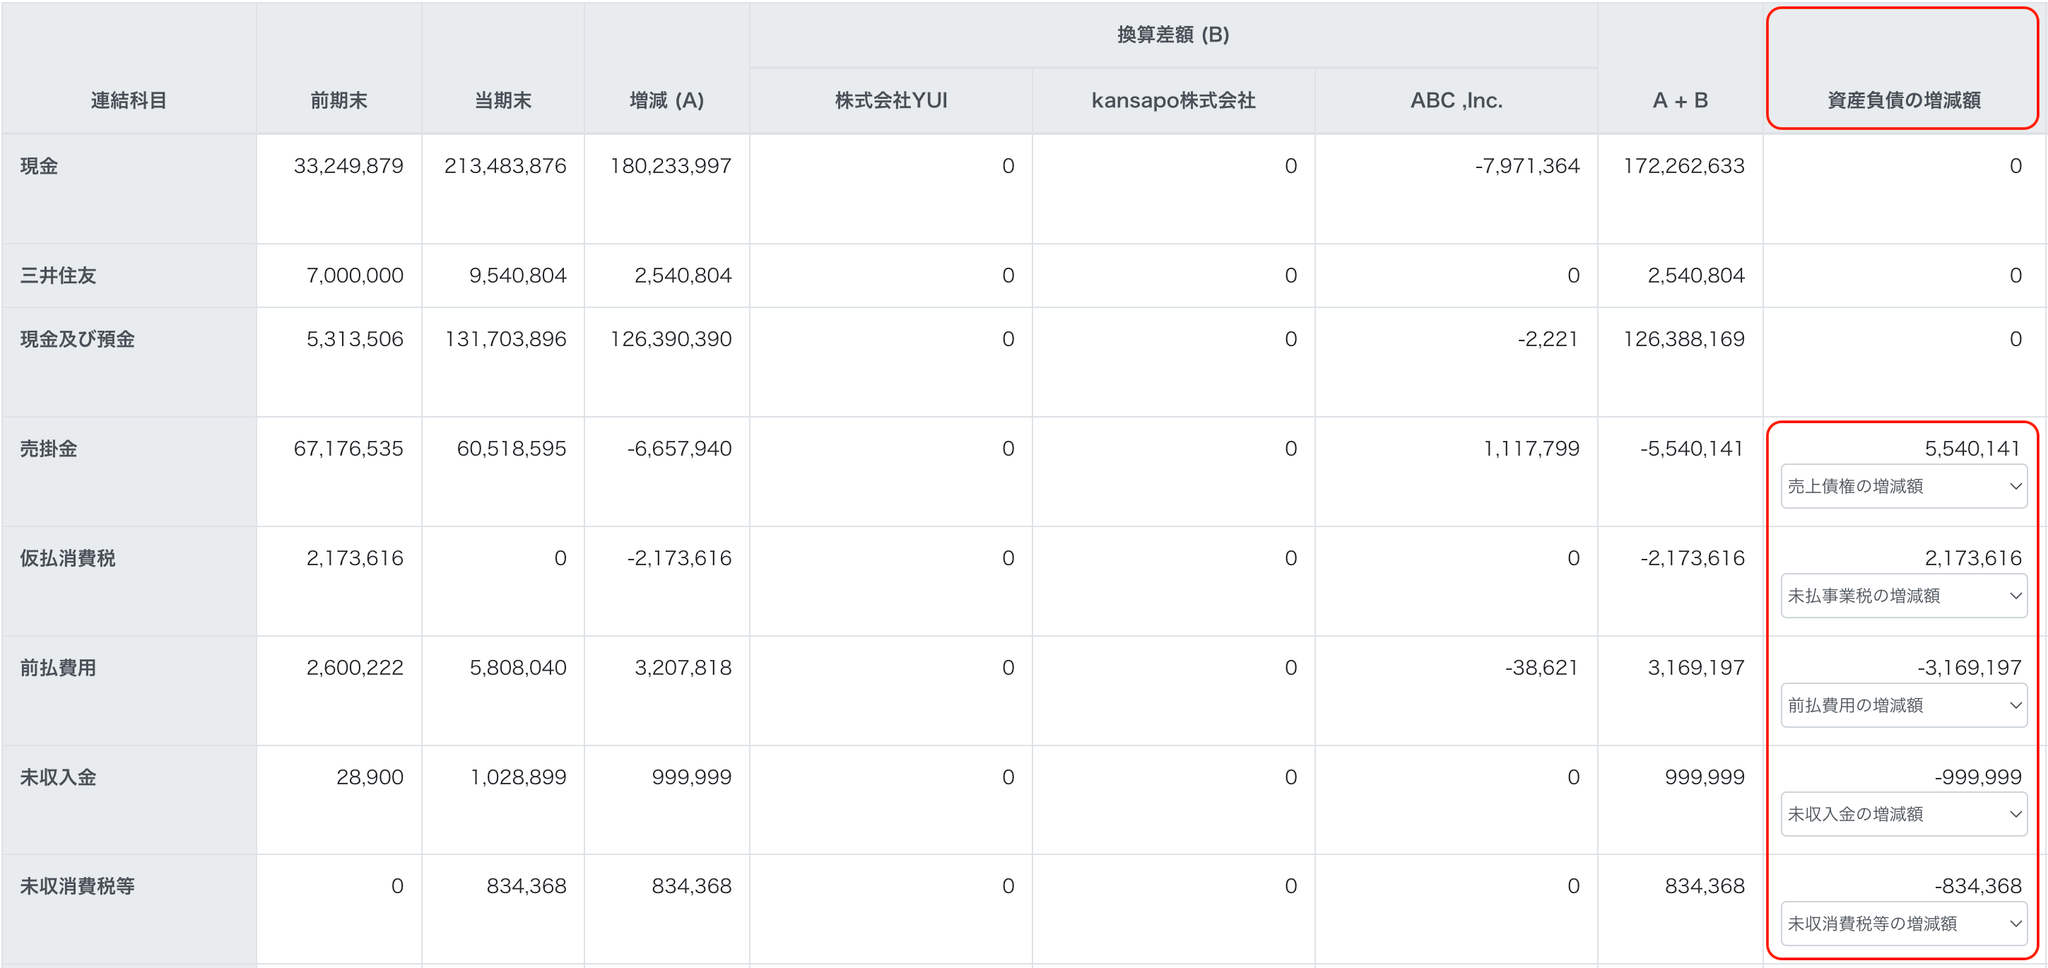Click the 現金及び預金 row label

77,339
